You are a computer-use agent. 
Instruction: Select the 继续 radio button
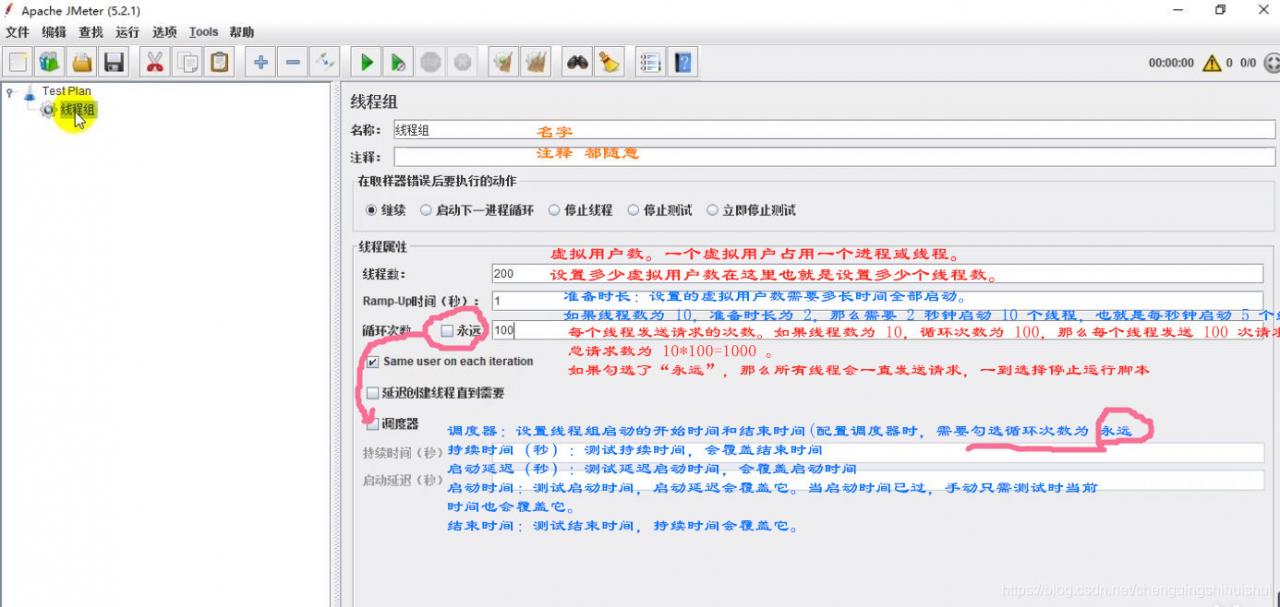[372, 210]
